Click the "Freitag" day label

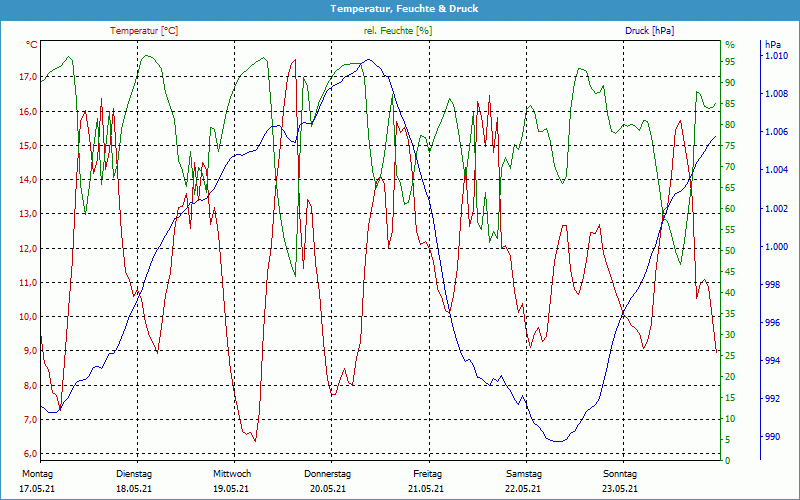pos(428,474)
